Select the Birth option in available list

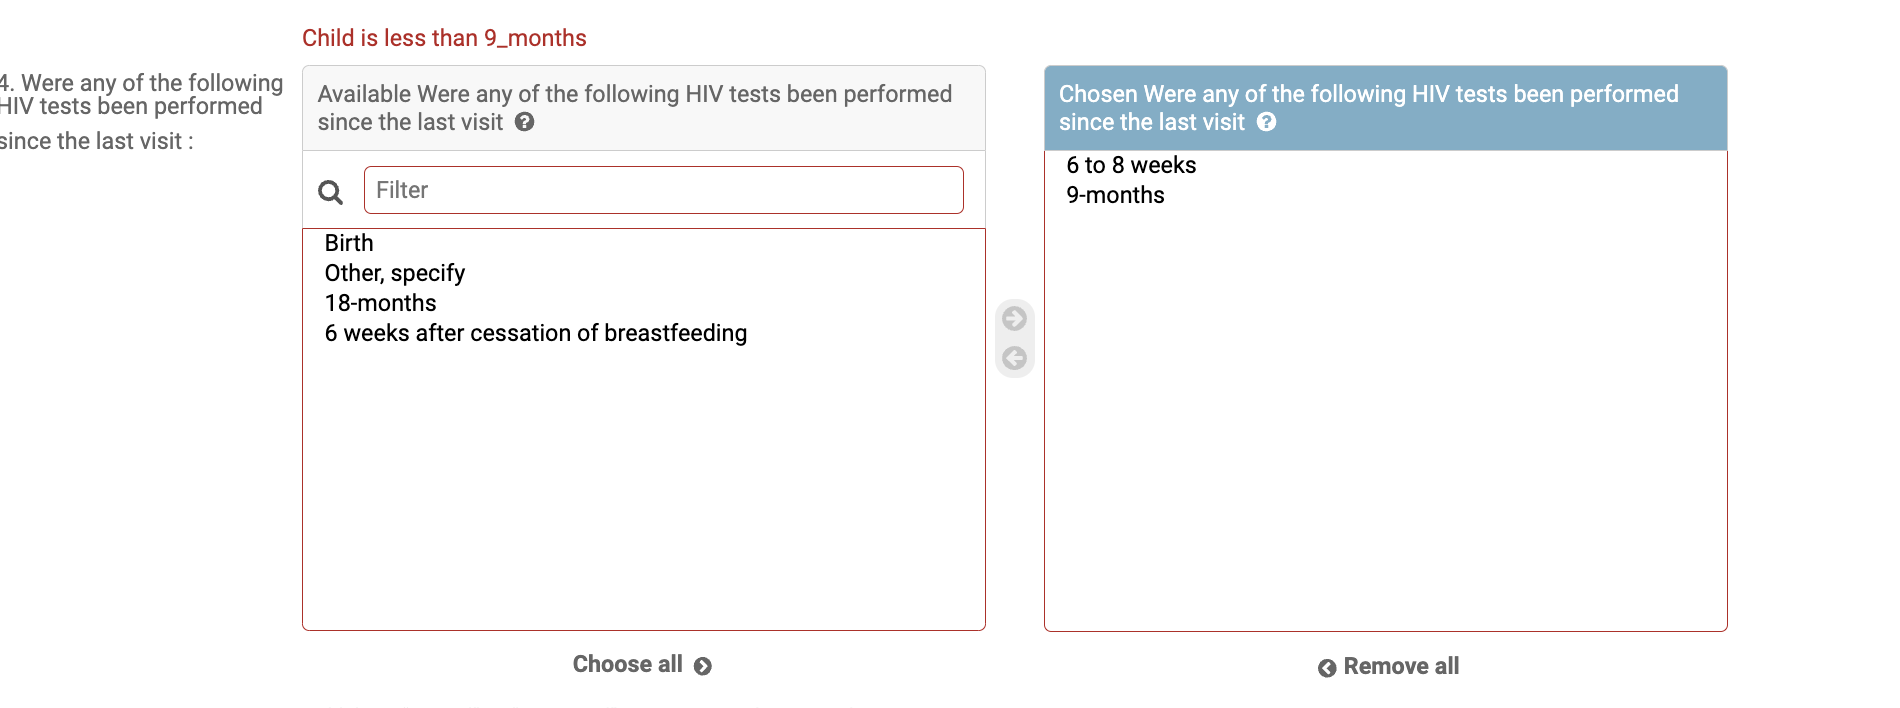click(644, 243)
